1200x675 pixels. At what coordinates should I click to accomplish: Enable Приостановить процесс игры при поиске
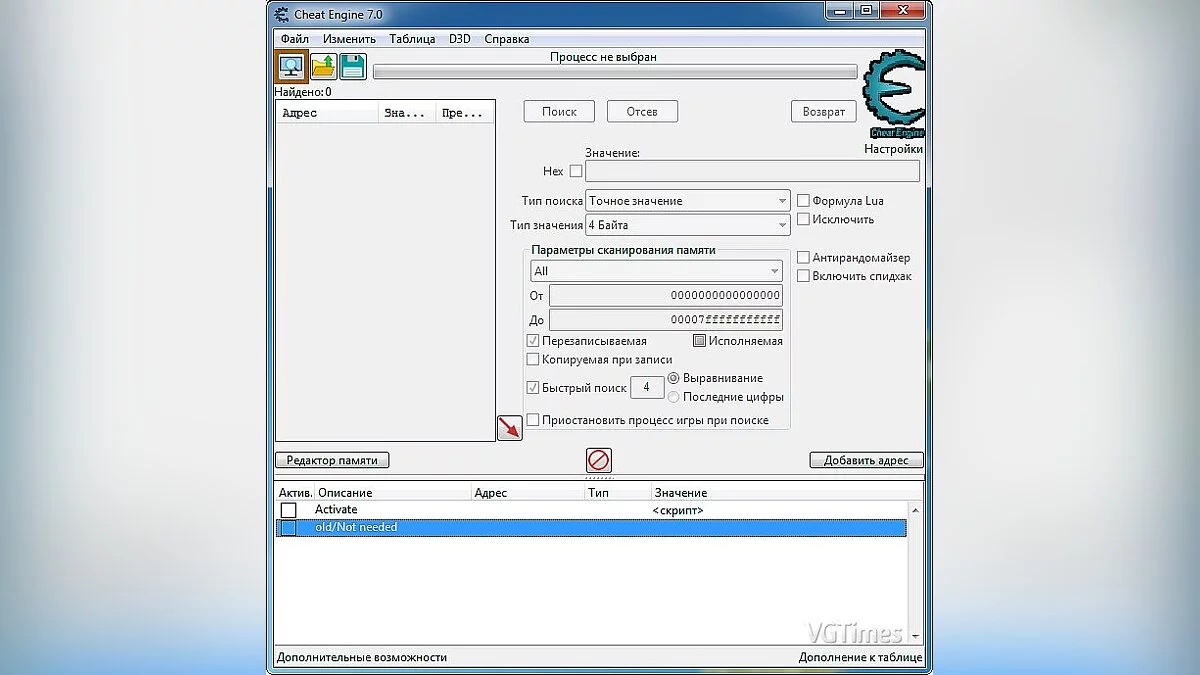(533, 420)
